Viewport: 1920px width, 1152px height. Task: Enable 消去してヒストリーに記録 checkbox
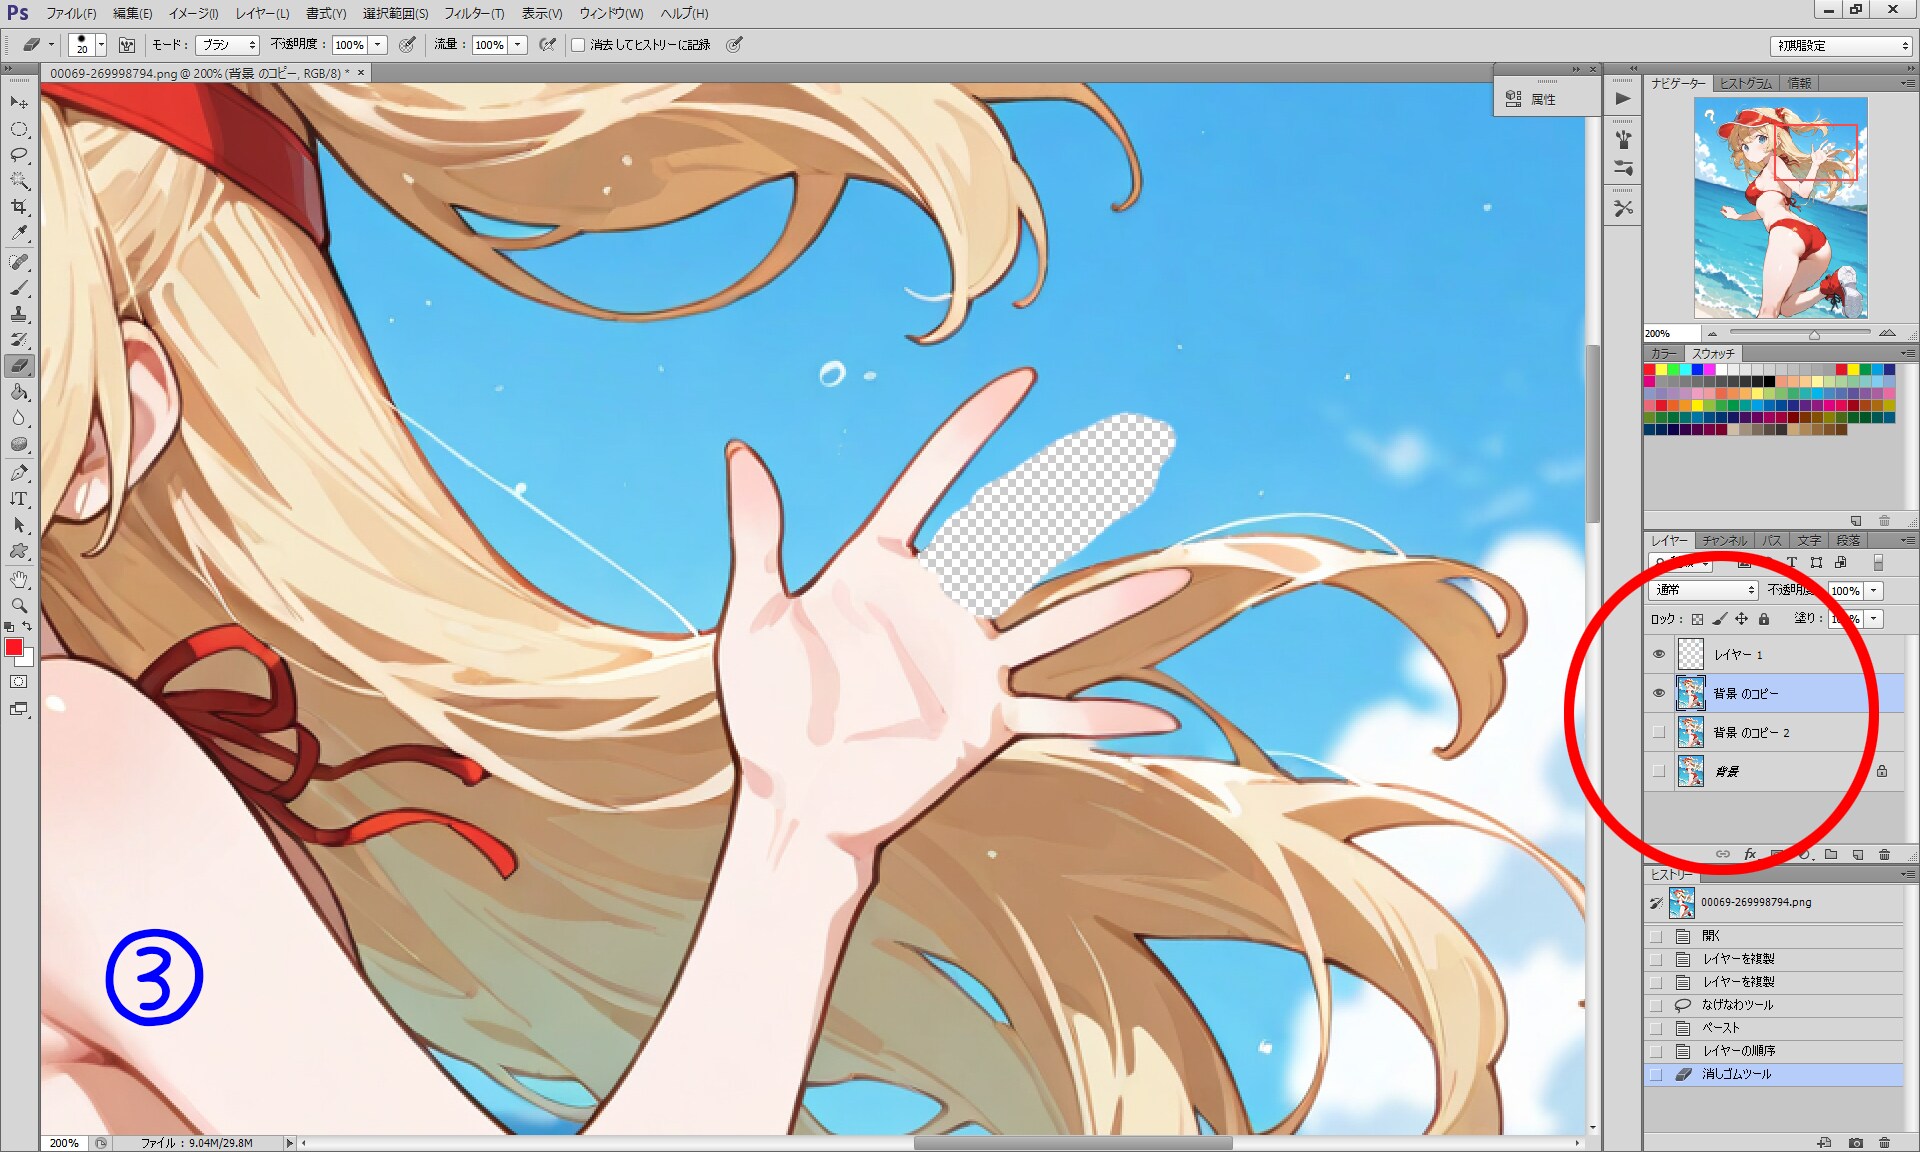[578, 45]
